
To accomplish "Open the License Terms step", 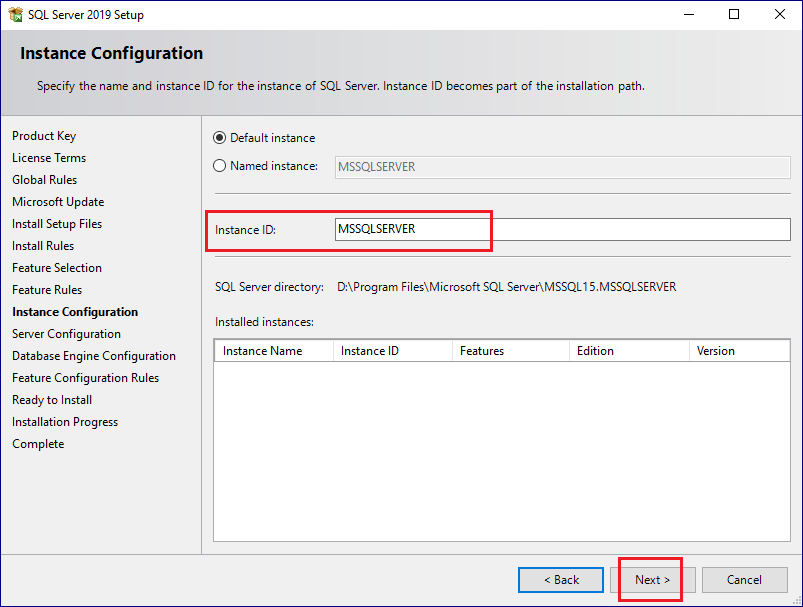I will (49, 158).
